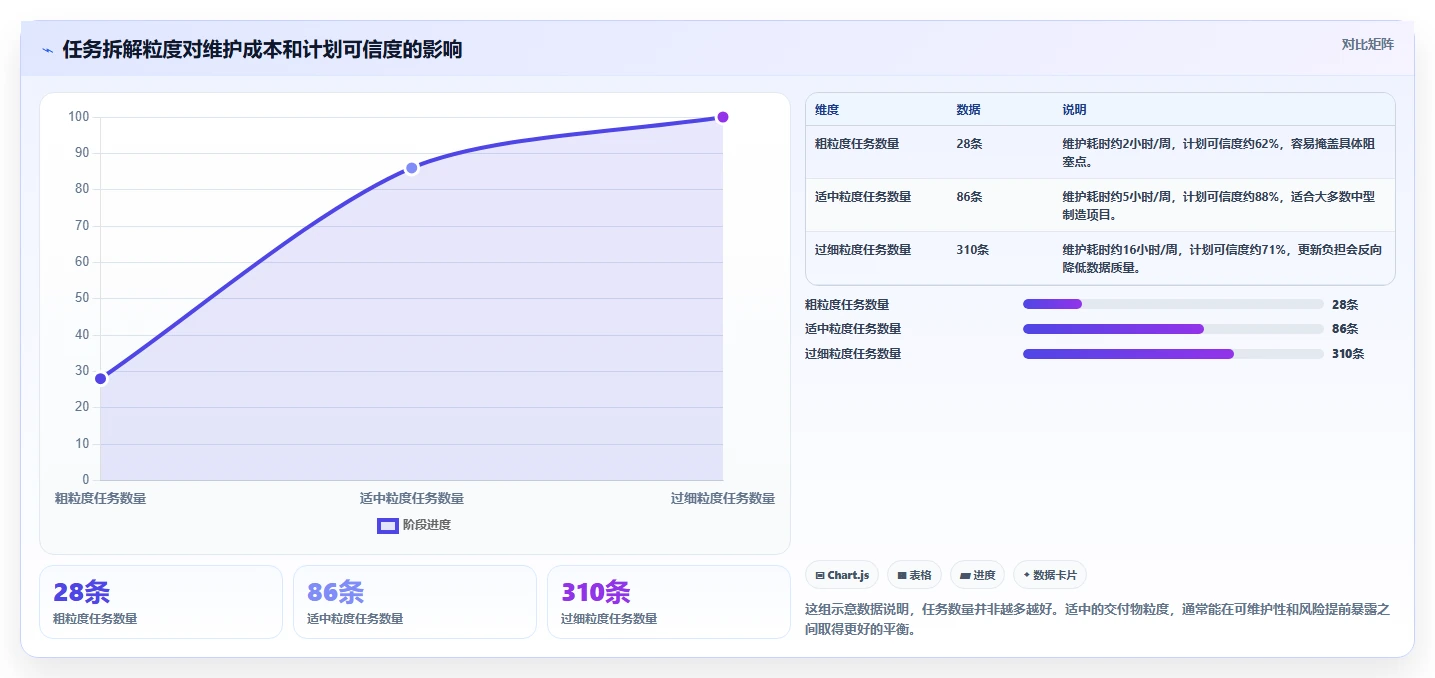The width and height of the screenshot is (1435, 678).
Task: Click the 维度 table column header
Action: point(827,110)
